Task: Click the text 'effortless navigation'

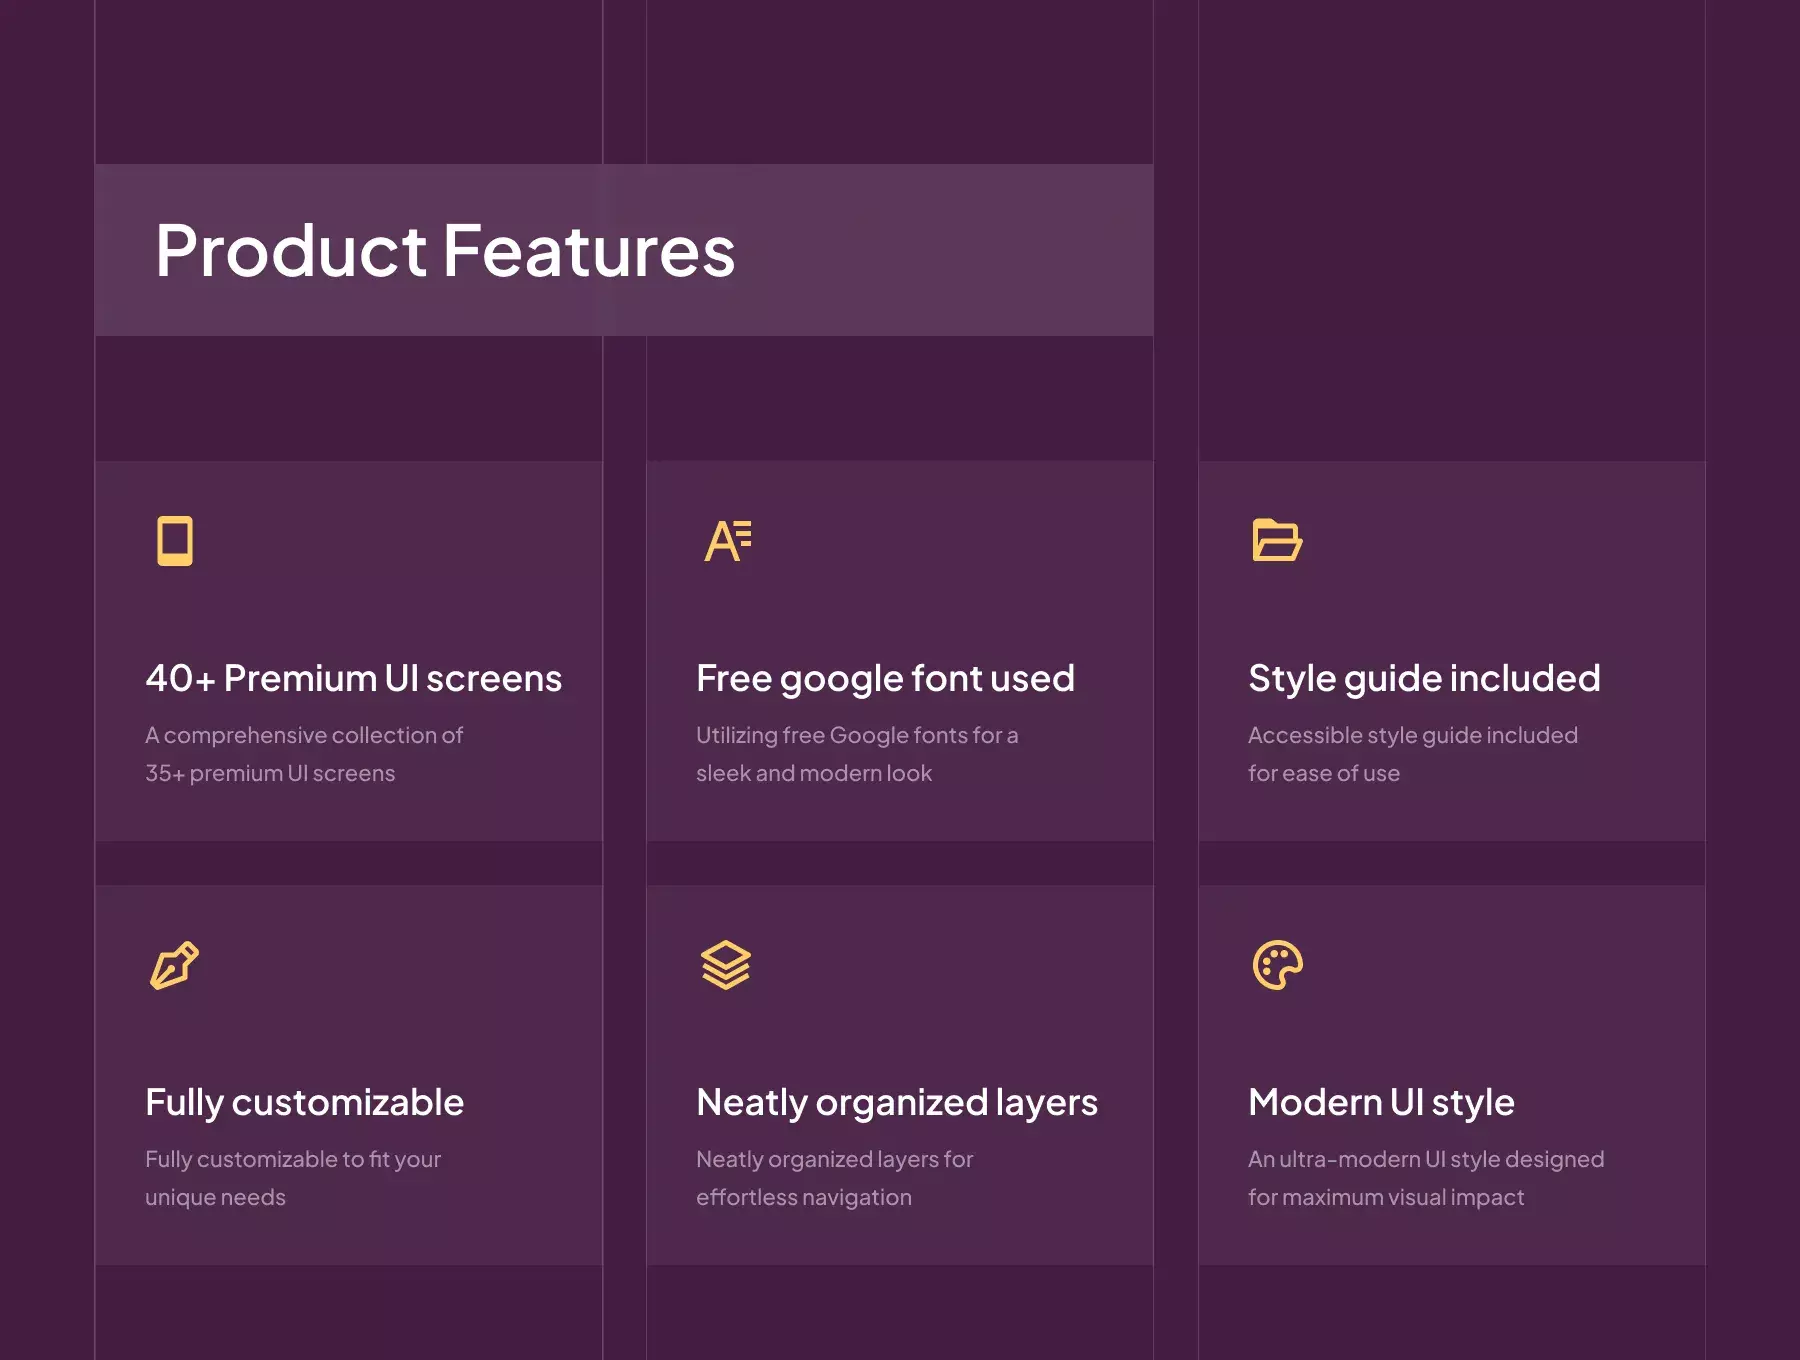Action: [x=804, y=1197]
